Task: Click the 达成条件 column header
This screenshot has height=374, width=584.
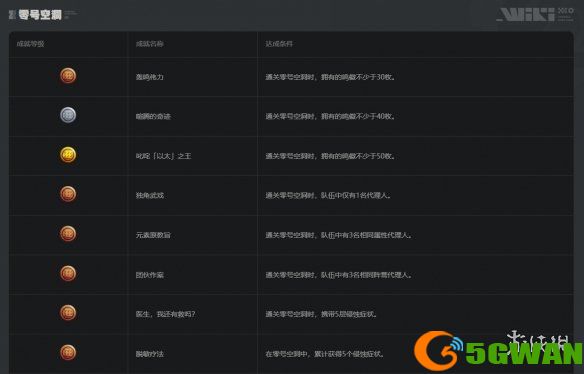Action: [279, 44]
